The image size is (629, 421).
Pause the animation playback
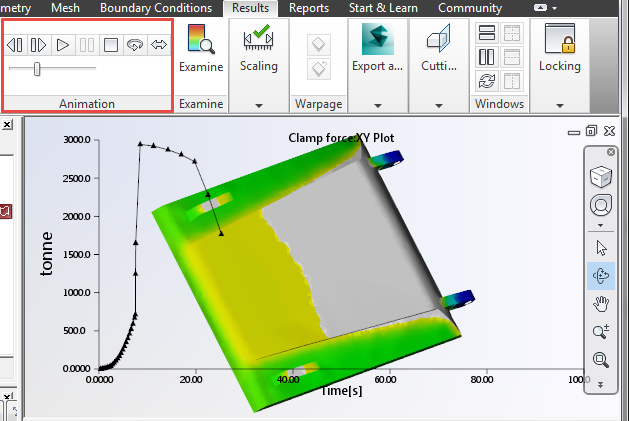coord(87,45)
